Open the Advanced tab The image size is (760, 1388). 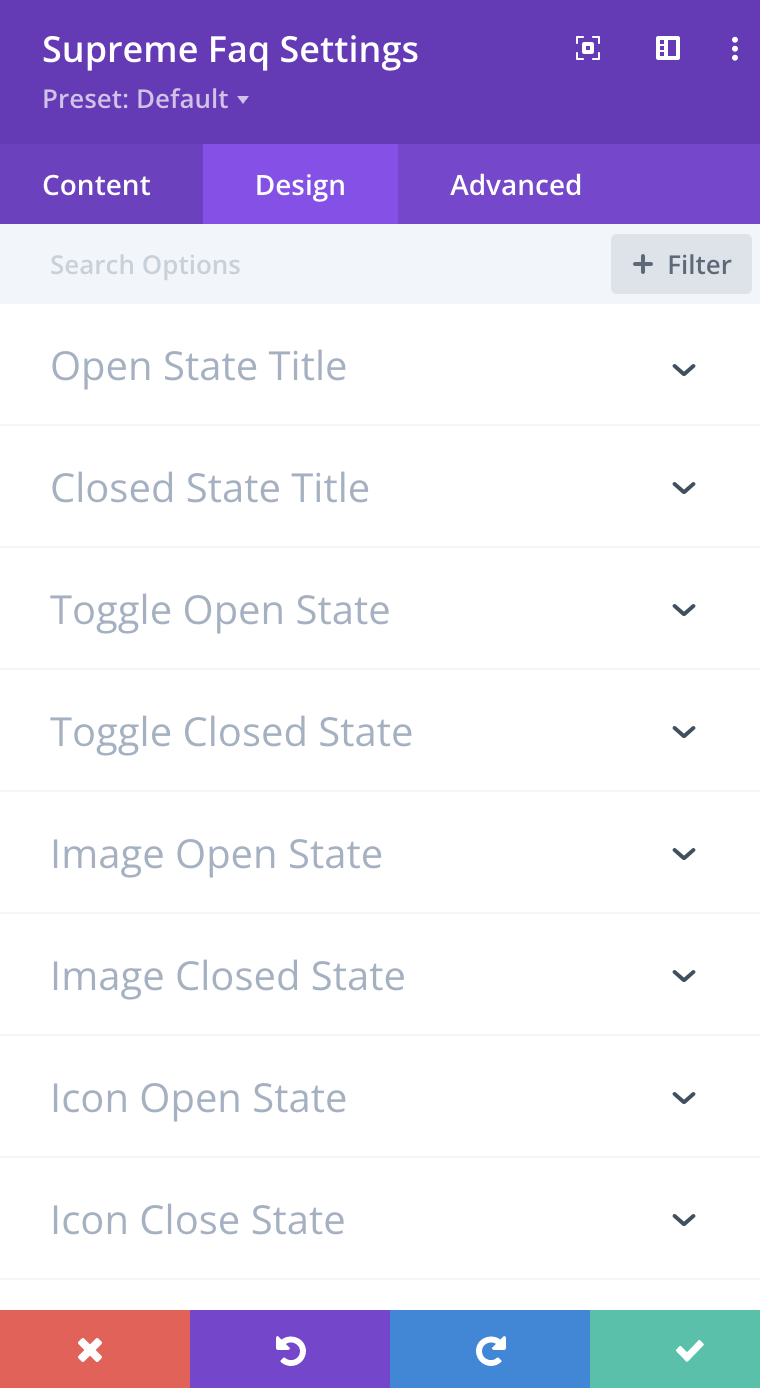pyautogui.click(x=516, y=185)
